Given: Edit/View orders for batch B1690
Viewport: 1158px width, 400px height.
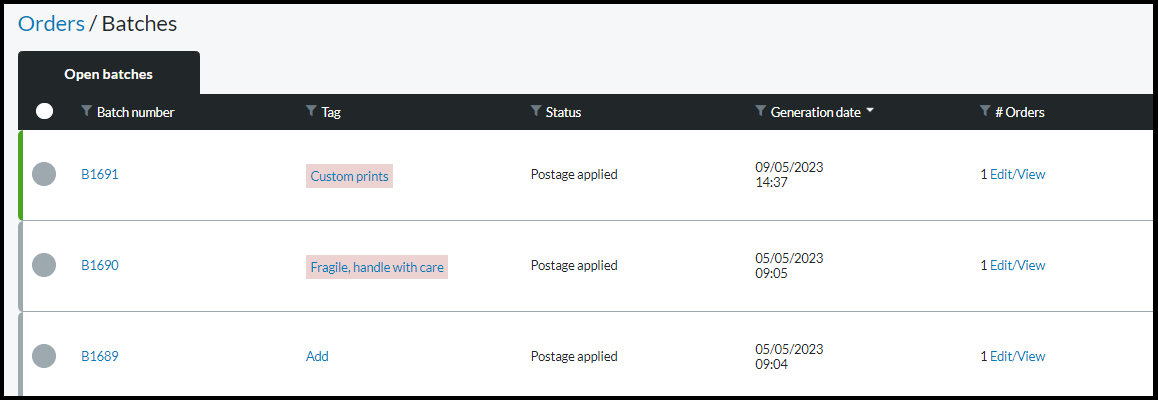Looking at the screenshot, I should pos(1017,265).
